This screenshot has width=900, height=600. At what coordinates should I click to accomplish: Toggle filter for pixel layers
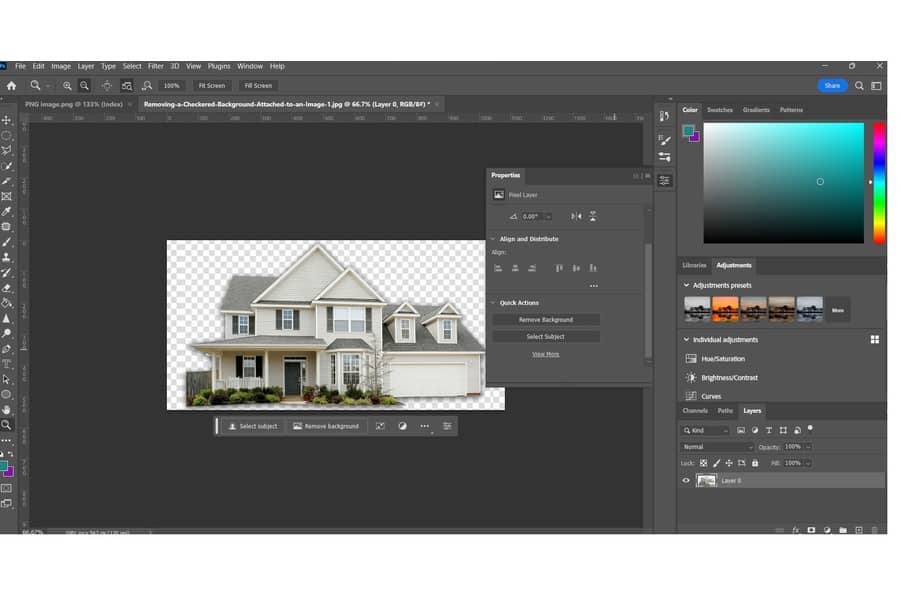pyautogui.click(x=740, y=430)
